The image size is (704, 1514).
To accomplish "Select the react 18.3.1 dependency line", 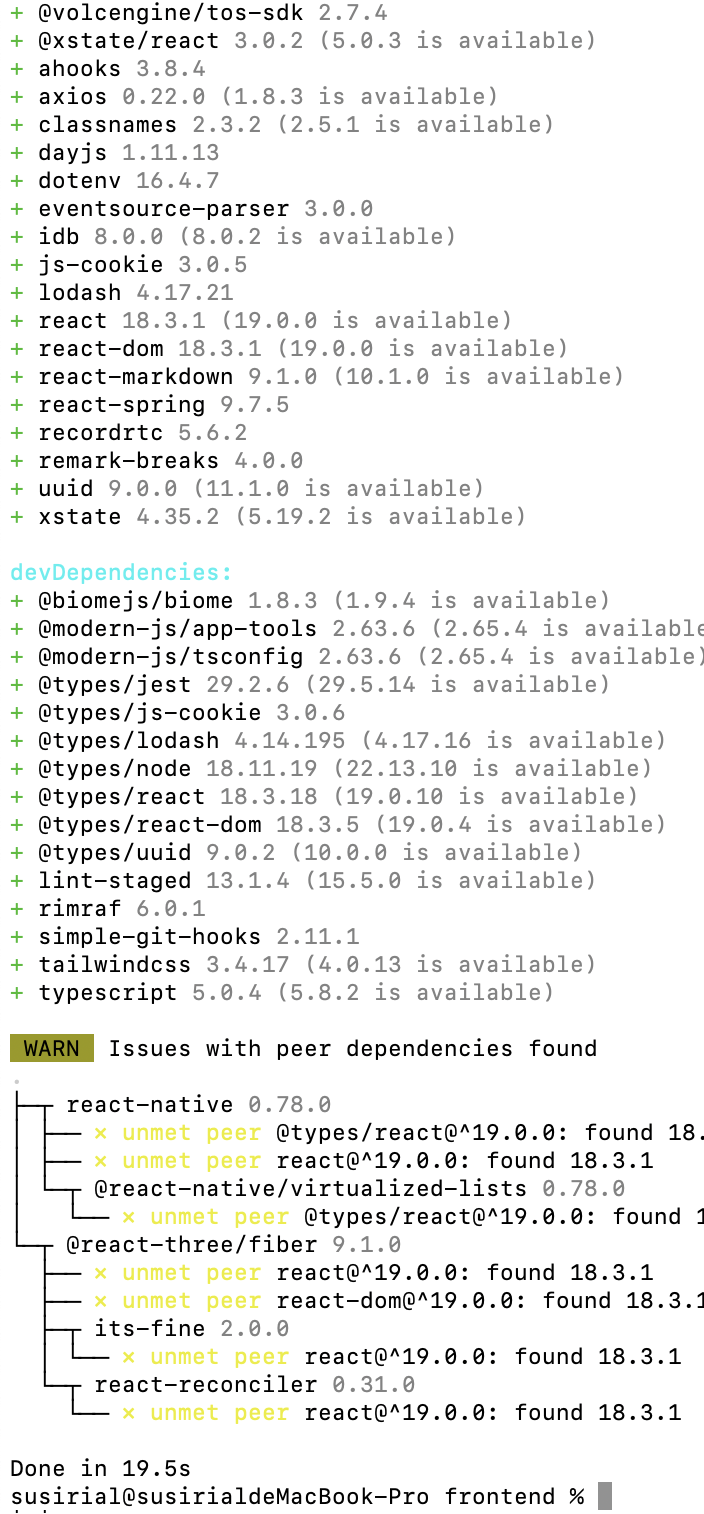I will (x=261, y=321).
